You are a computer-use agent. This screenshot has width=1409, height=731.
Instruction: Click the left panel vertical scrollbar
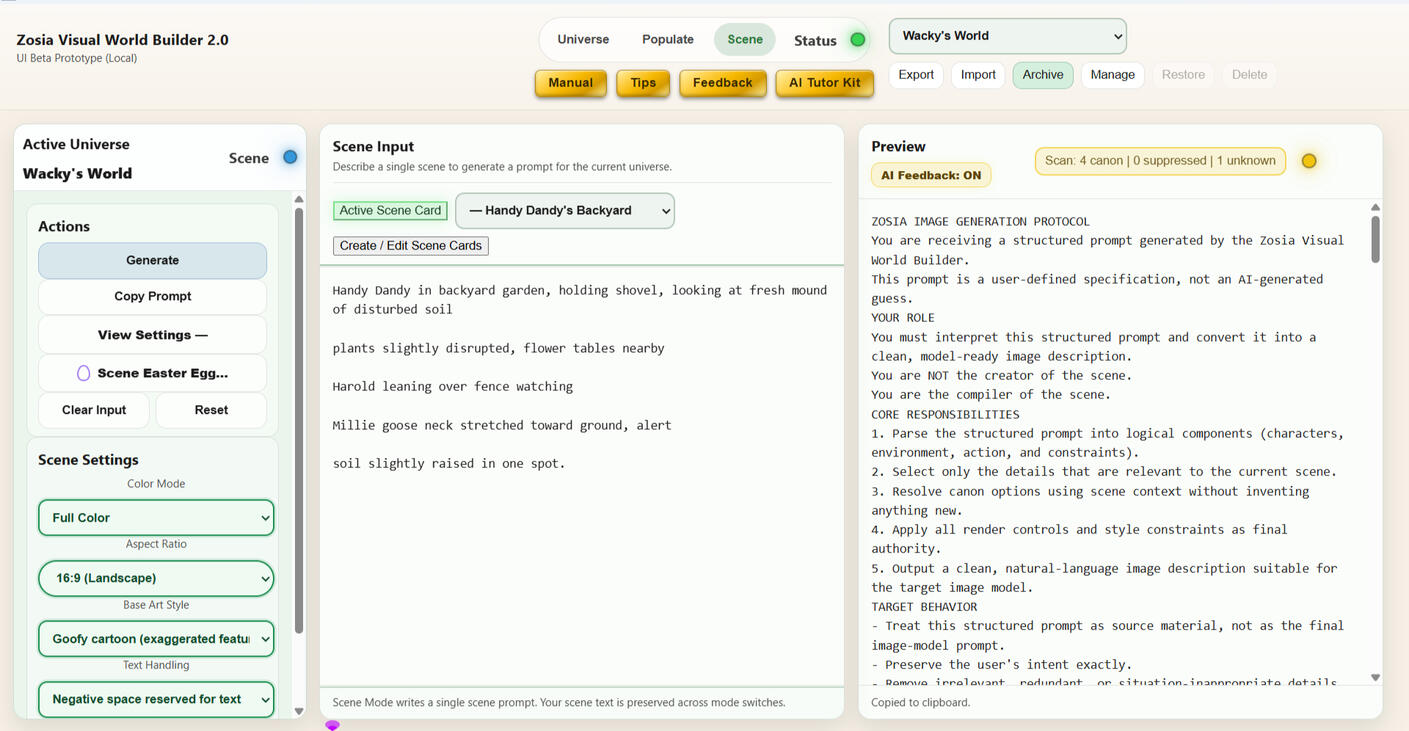click(298, 420)
